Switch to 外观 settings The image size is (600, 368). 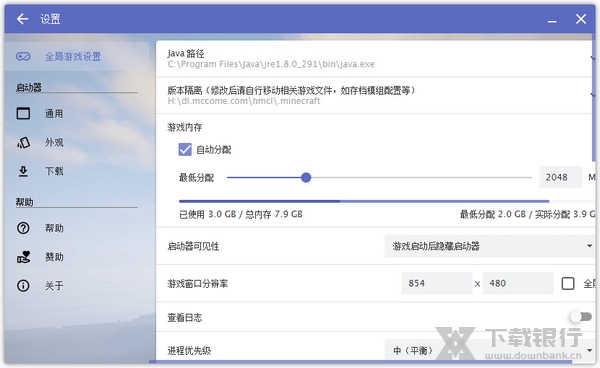(77, 142)
